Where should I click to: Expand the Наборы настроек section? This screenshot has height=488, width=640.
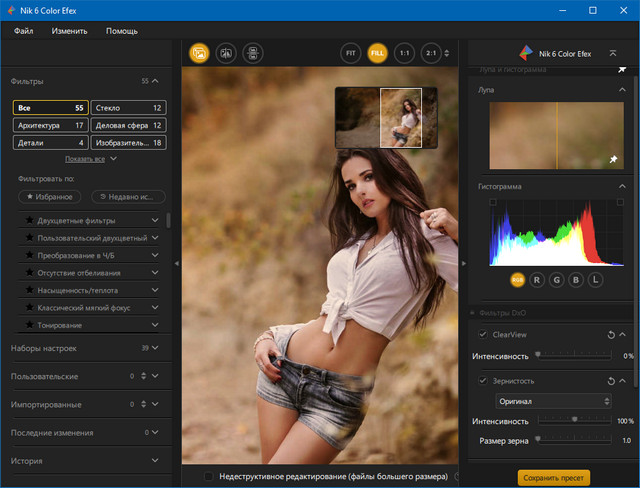(x=155, y=348)
